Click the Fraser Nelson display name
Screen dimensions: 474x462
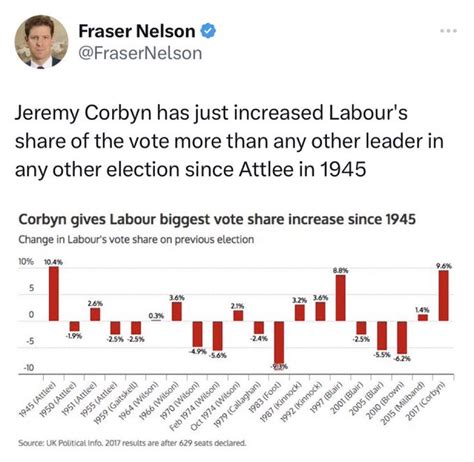coord(137,31)
